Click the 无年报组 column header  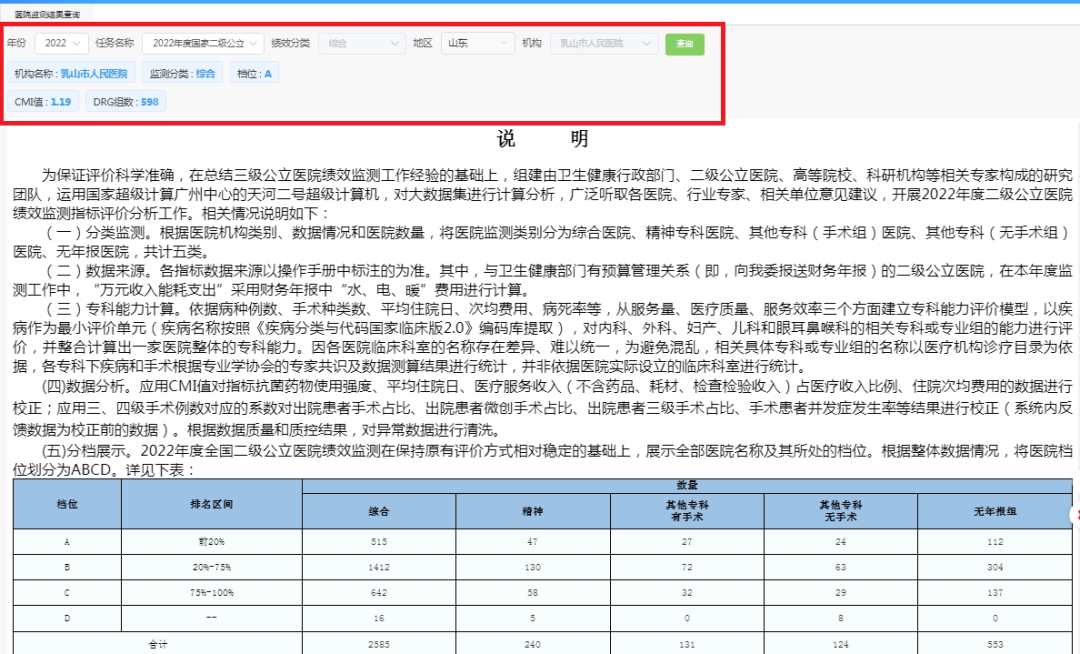point(995,511)
